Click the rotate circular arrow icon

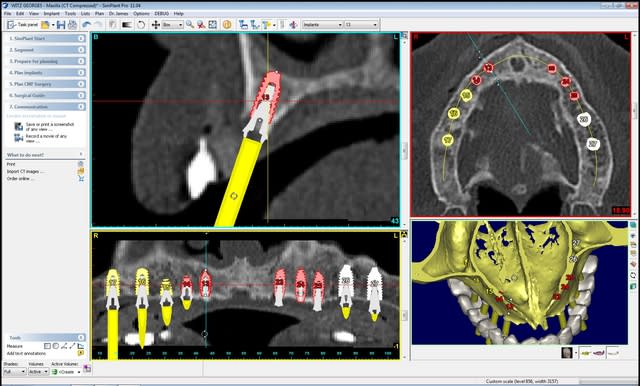click(x=141, y=25)
